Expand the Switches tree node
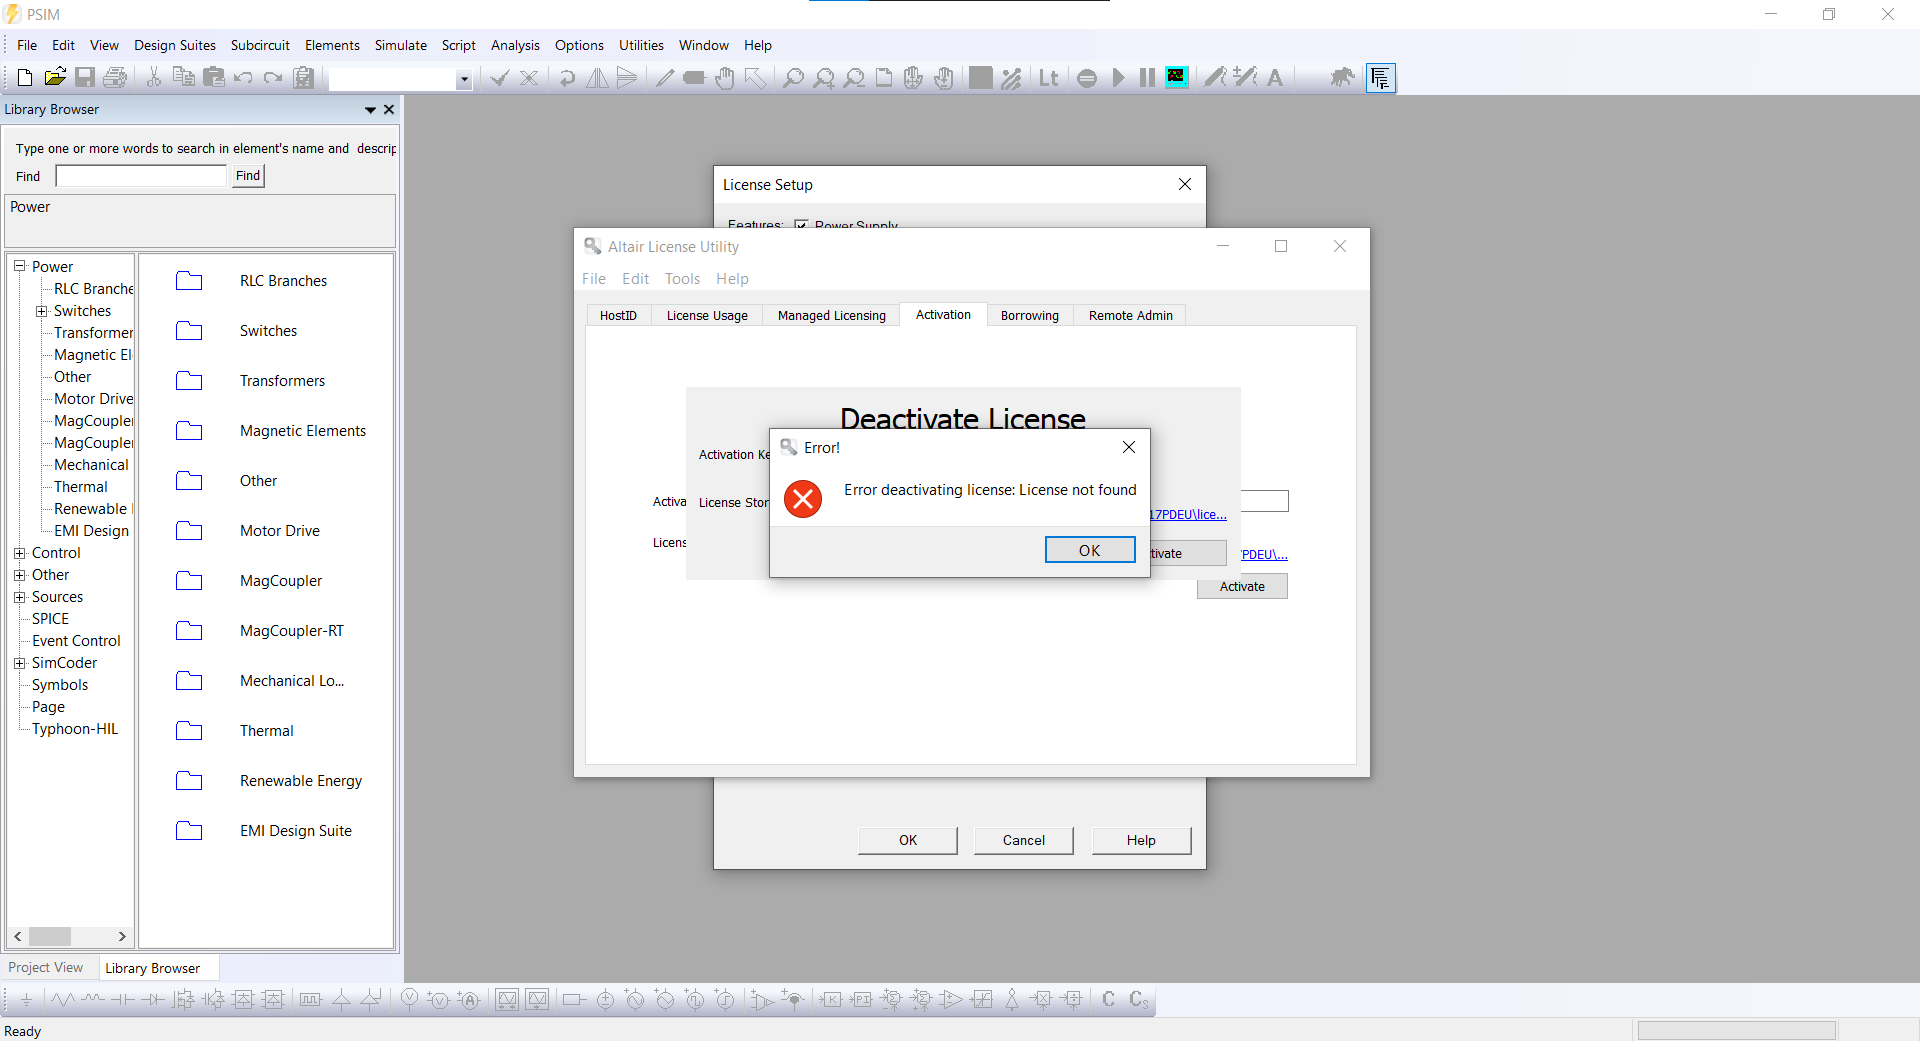1920x1041 pixels. 41,311
